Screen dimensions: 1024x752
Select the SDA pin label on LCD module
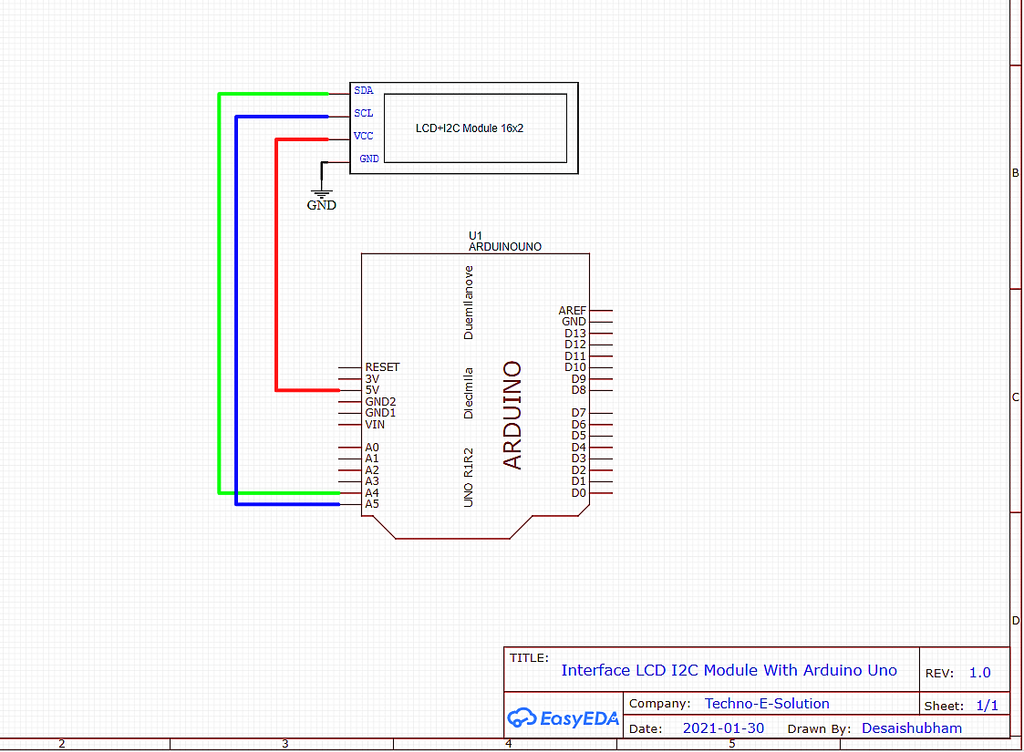[364, 91]
